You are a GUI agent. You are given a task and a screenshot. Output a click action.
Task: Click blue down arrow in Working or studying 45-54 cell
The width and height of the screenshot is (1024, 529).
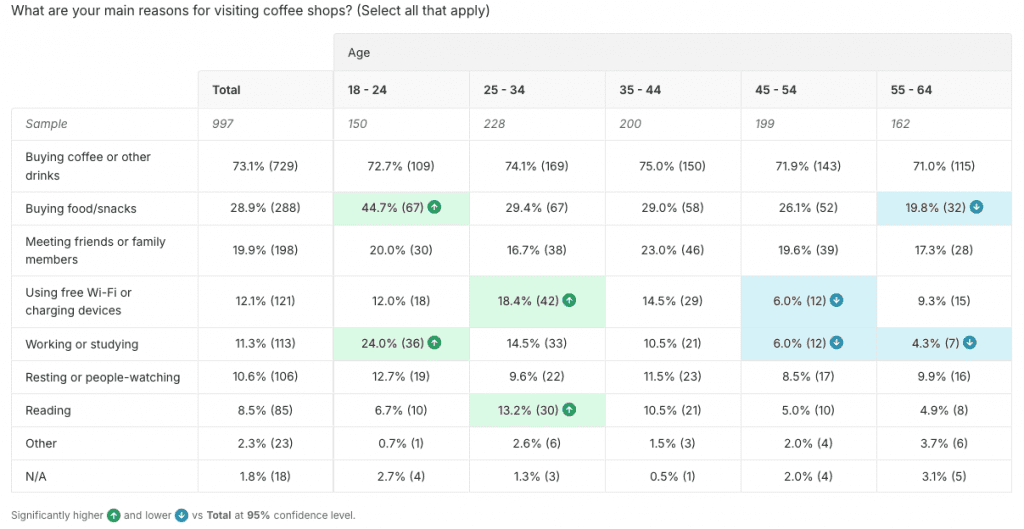click(x=835, y=343)
